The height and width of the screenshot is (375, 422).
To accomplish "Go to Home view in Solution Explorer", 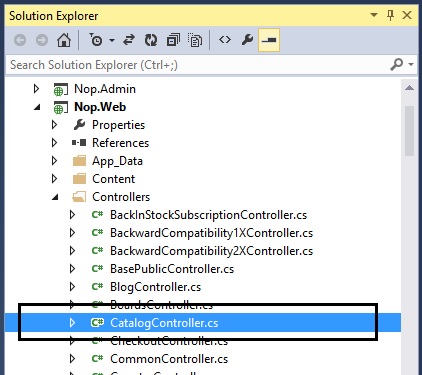I will click(x=64, y=40).
